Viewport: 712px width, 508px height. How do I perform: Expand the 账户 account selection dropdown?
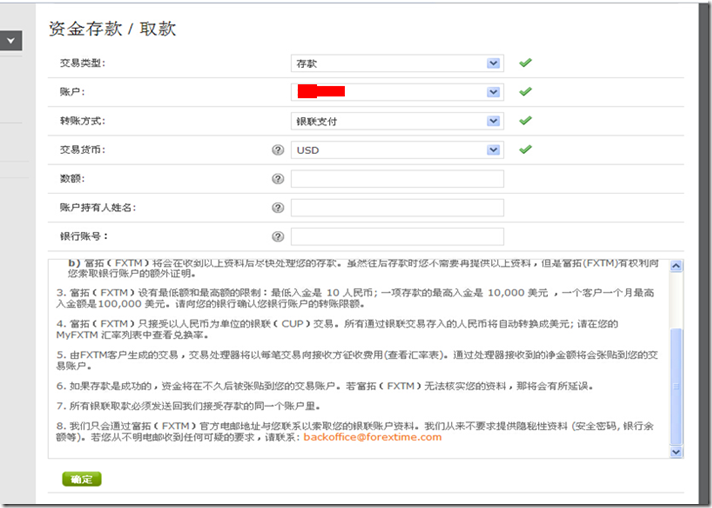(x=396, y=92)
